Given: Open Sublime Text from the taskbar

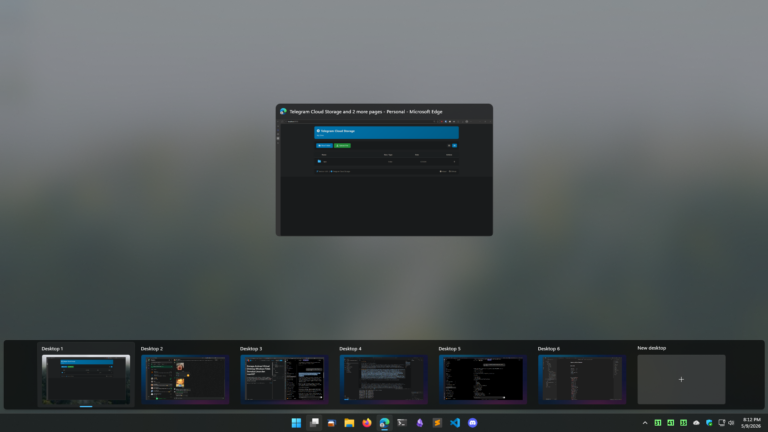Looking at the screenshot, I should (437, 423).
